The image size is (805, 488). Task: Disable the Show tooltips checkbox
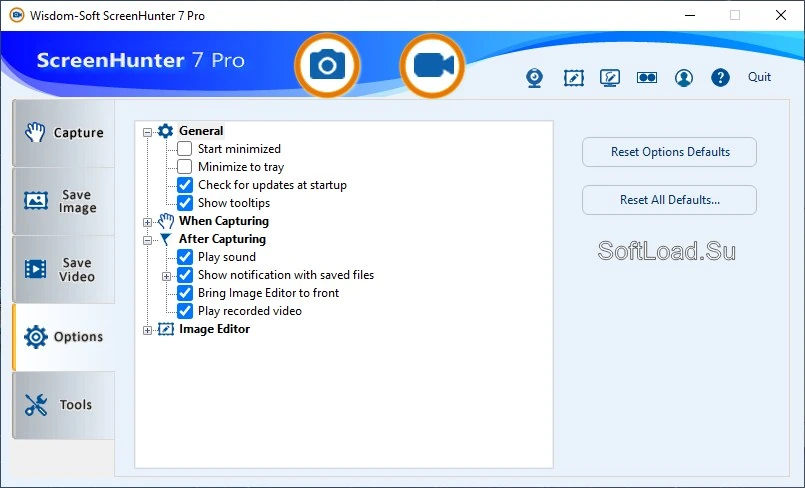(185, 203)
